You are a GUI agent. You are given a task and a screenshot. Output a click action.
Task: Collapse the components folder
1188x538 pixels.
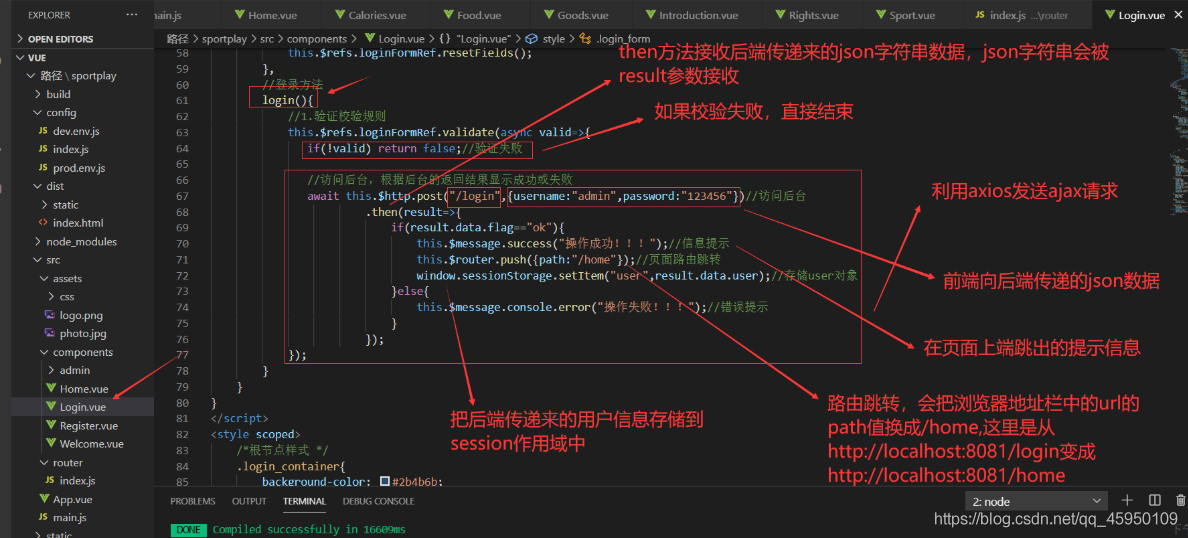click(83, 352)
